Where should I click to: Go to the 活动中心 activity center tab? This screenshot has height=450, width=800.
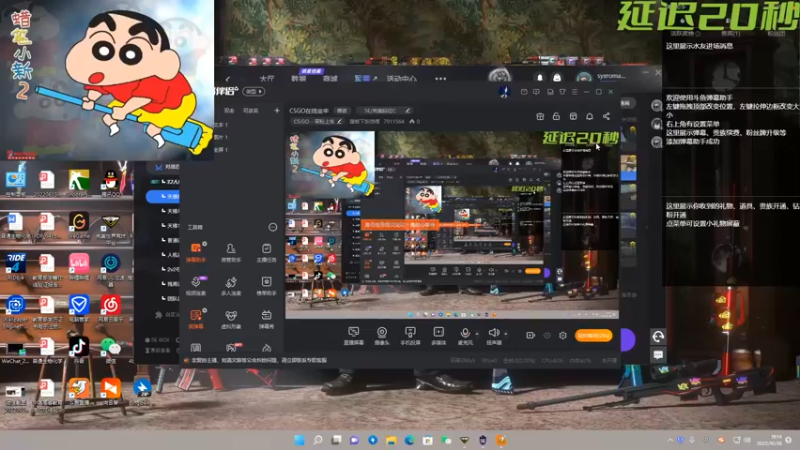click(402, 79)
